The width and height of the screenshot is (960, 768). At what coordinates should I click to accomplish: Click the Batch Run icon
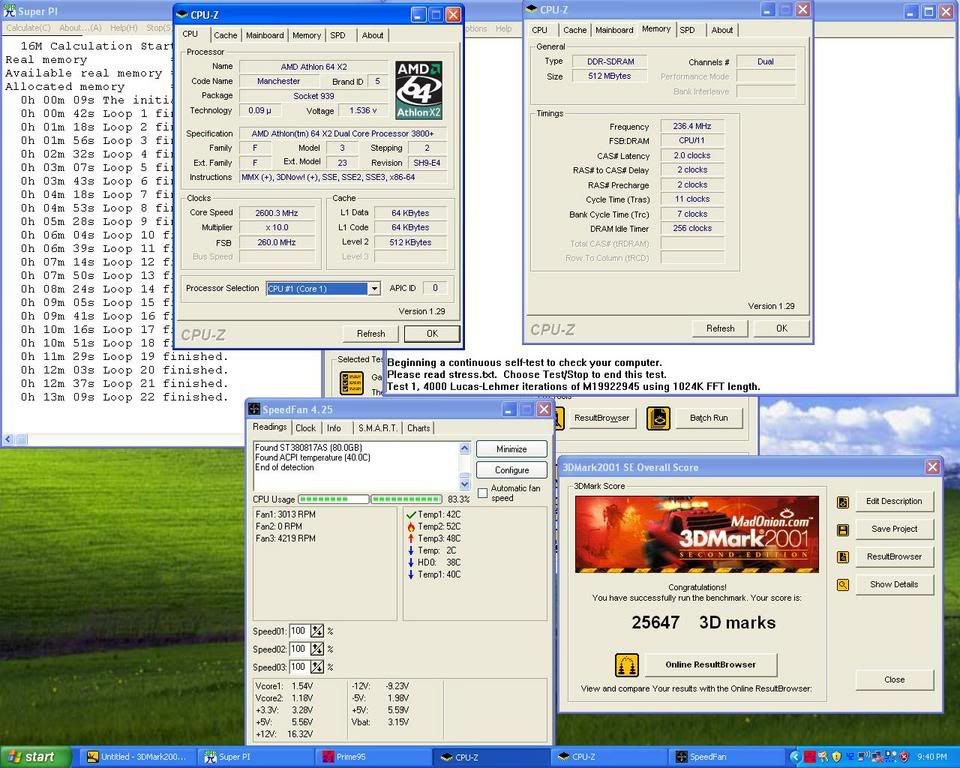657,417
